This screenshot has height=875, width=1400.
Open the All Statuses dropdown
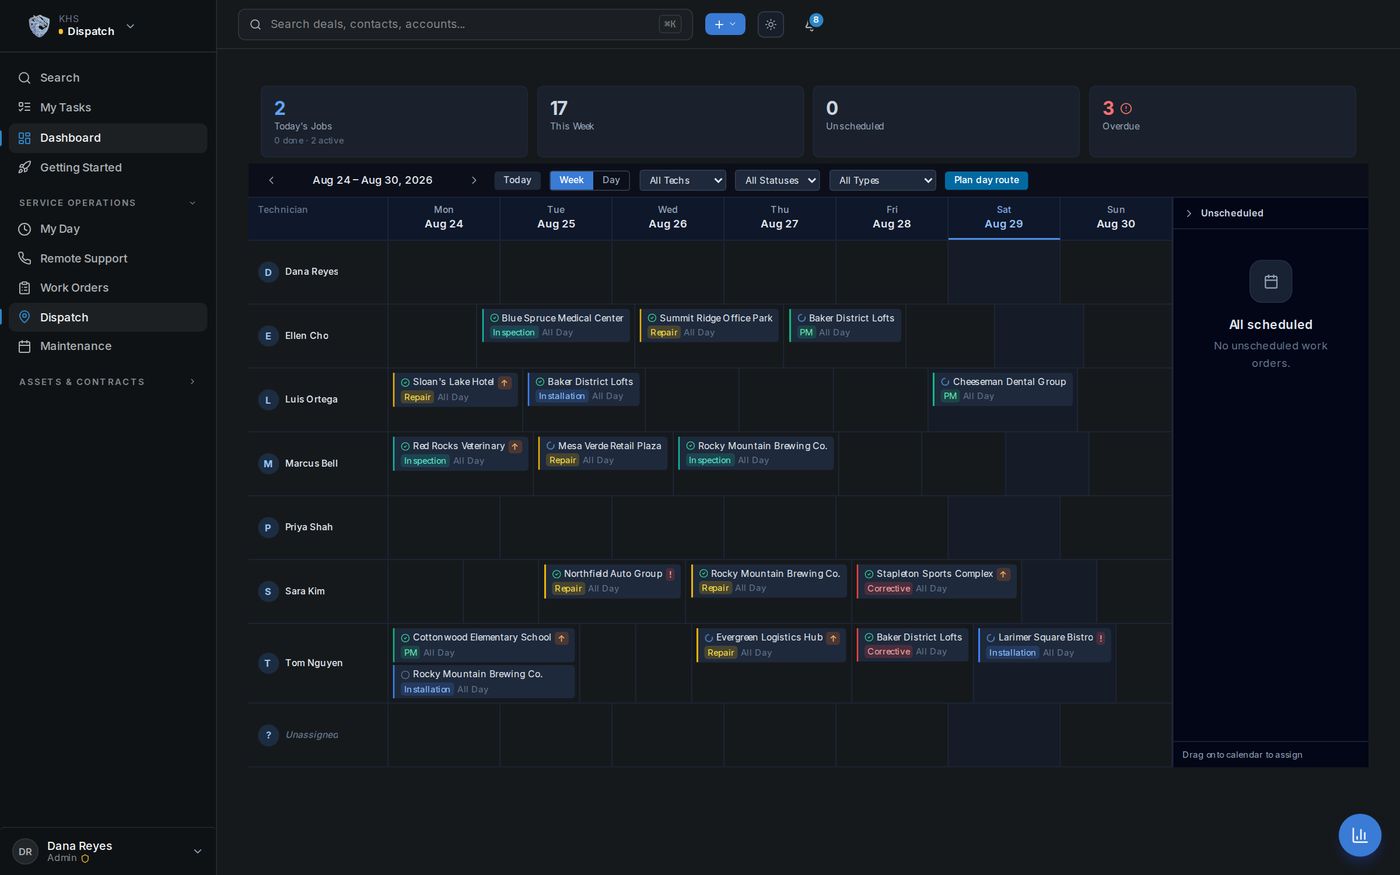tap(777, 180)
